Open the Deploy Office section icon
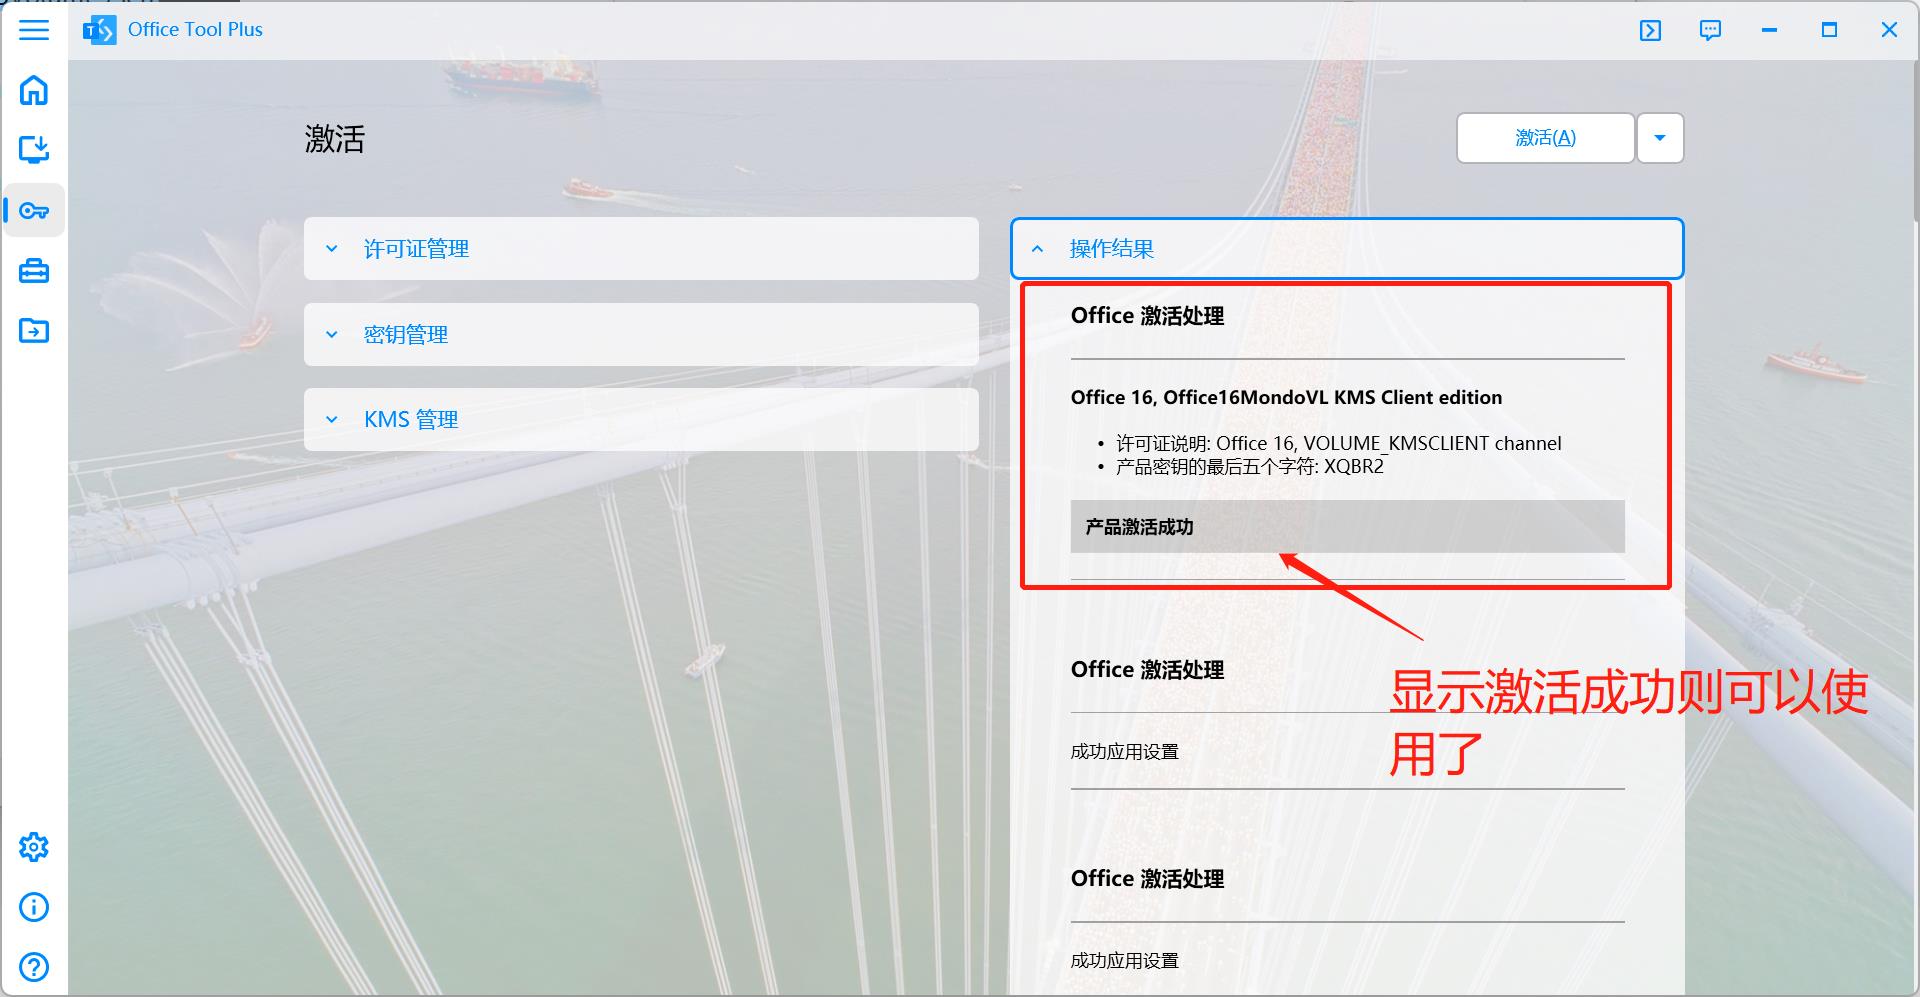The height and width of the screenshot is (997, 1920). click(x=34, y=150)
